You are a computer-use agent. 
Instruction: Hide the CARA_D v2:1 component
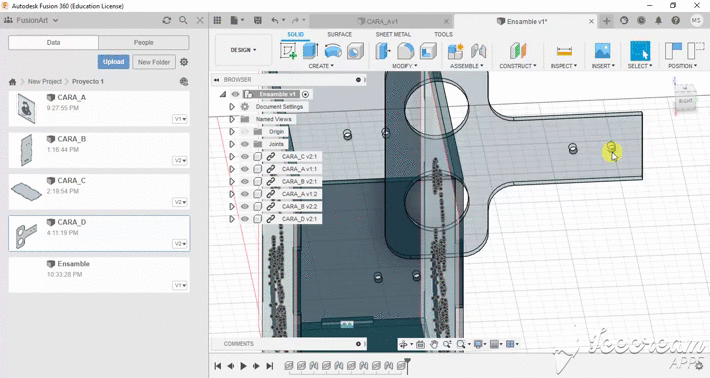click(245, 219)
